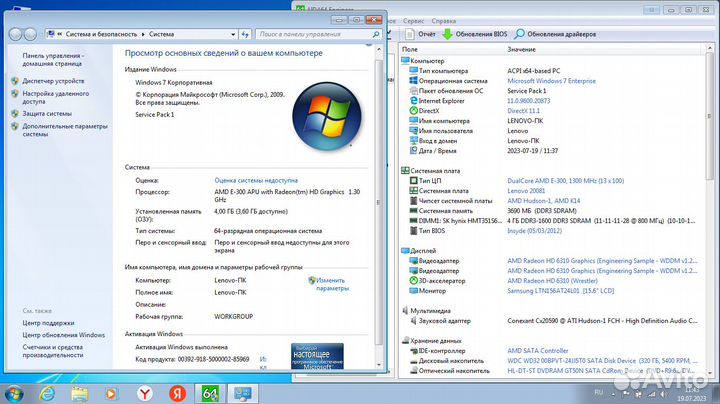The width and height of the screenshot is (720, 404).
Task: Open the Сервис menu in AIDA64
Action: click(413, 21)
